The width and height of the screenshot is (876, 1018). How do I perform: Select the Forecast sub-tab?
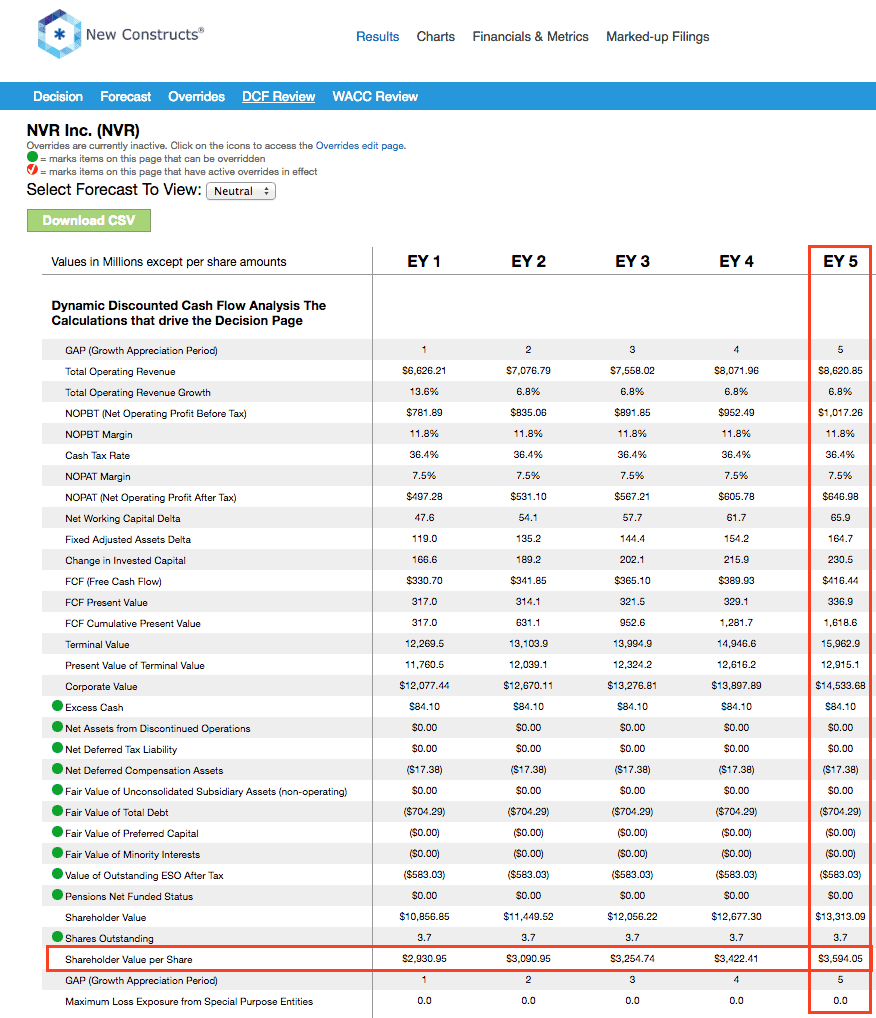pos(125,97)
